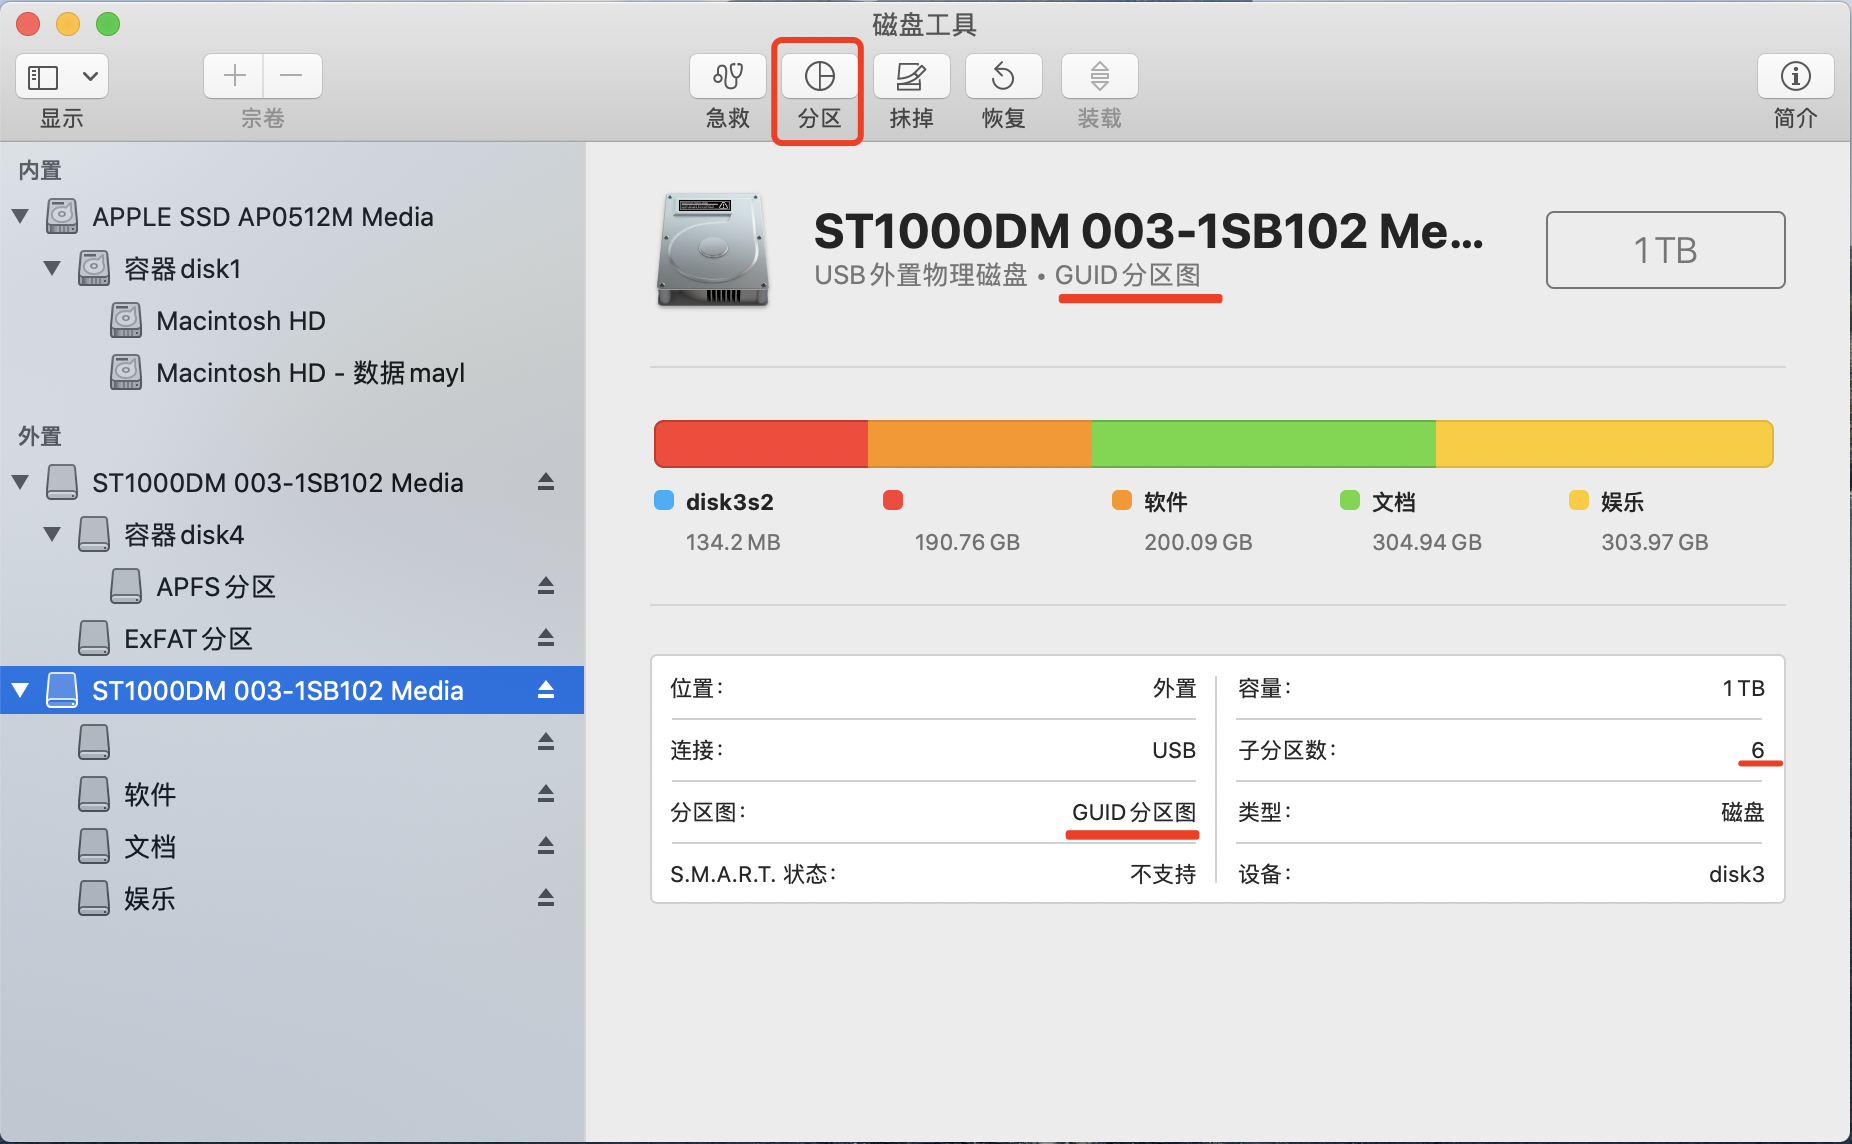Collapse the 容器 disk4 container
Viewport: 1852px width, 1144px height.
[52, 534]
